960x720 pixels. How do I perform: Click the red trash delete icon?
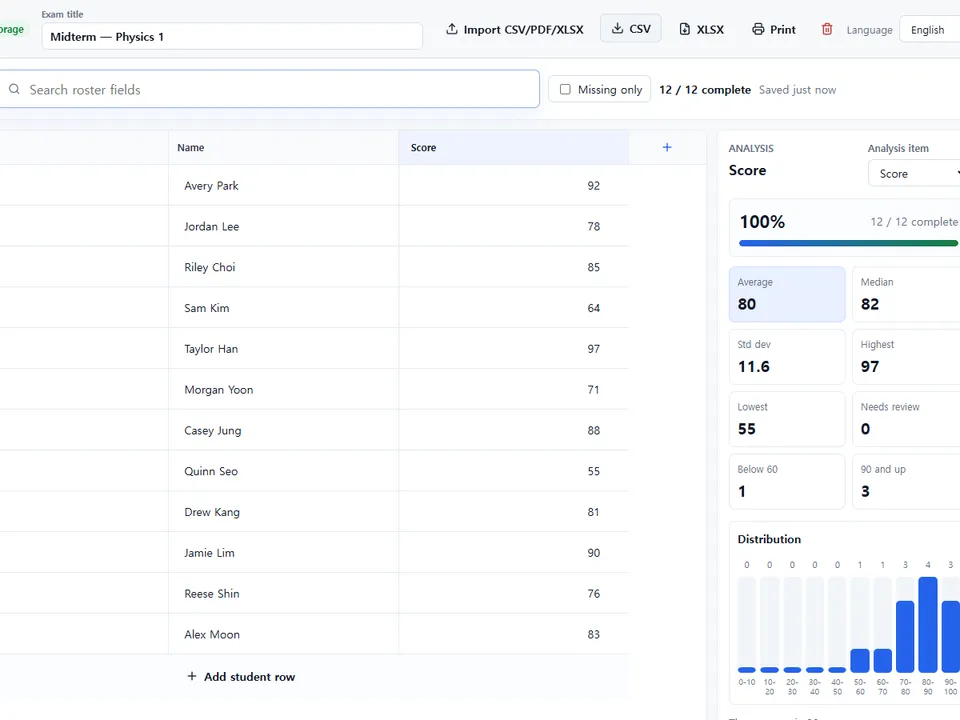click(x=827, y=29)
